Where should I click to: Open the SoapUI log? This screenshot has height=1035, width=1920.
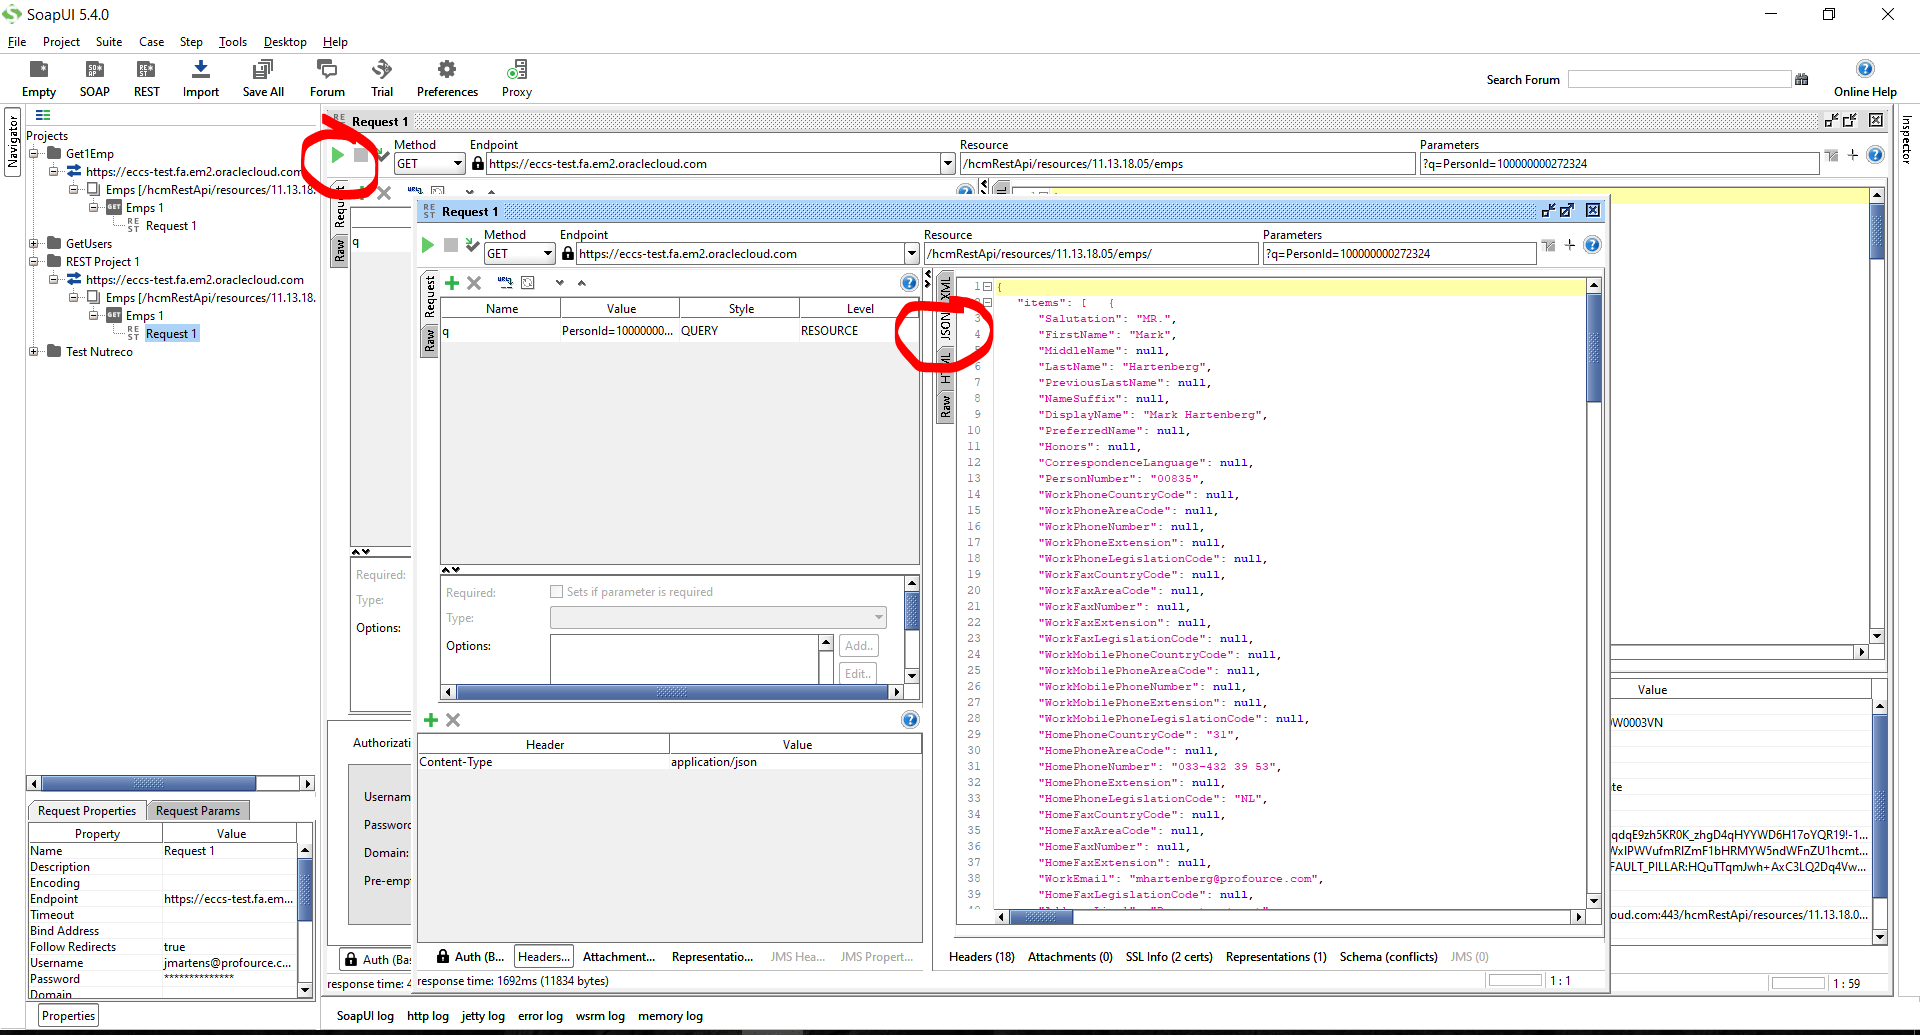[x=365, y=1016]
